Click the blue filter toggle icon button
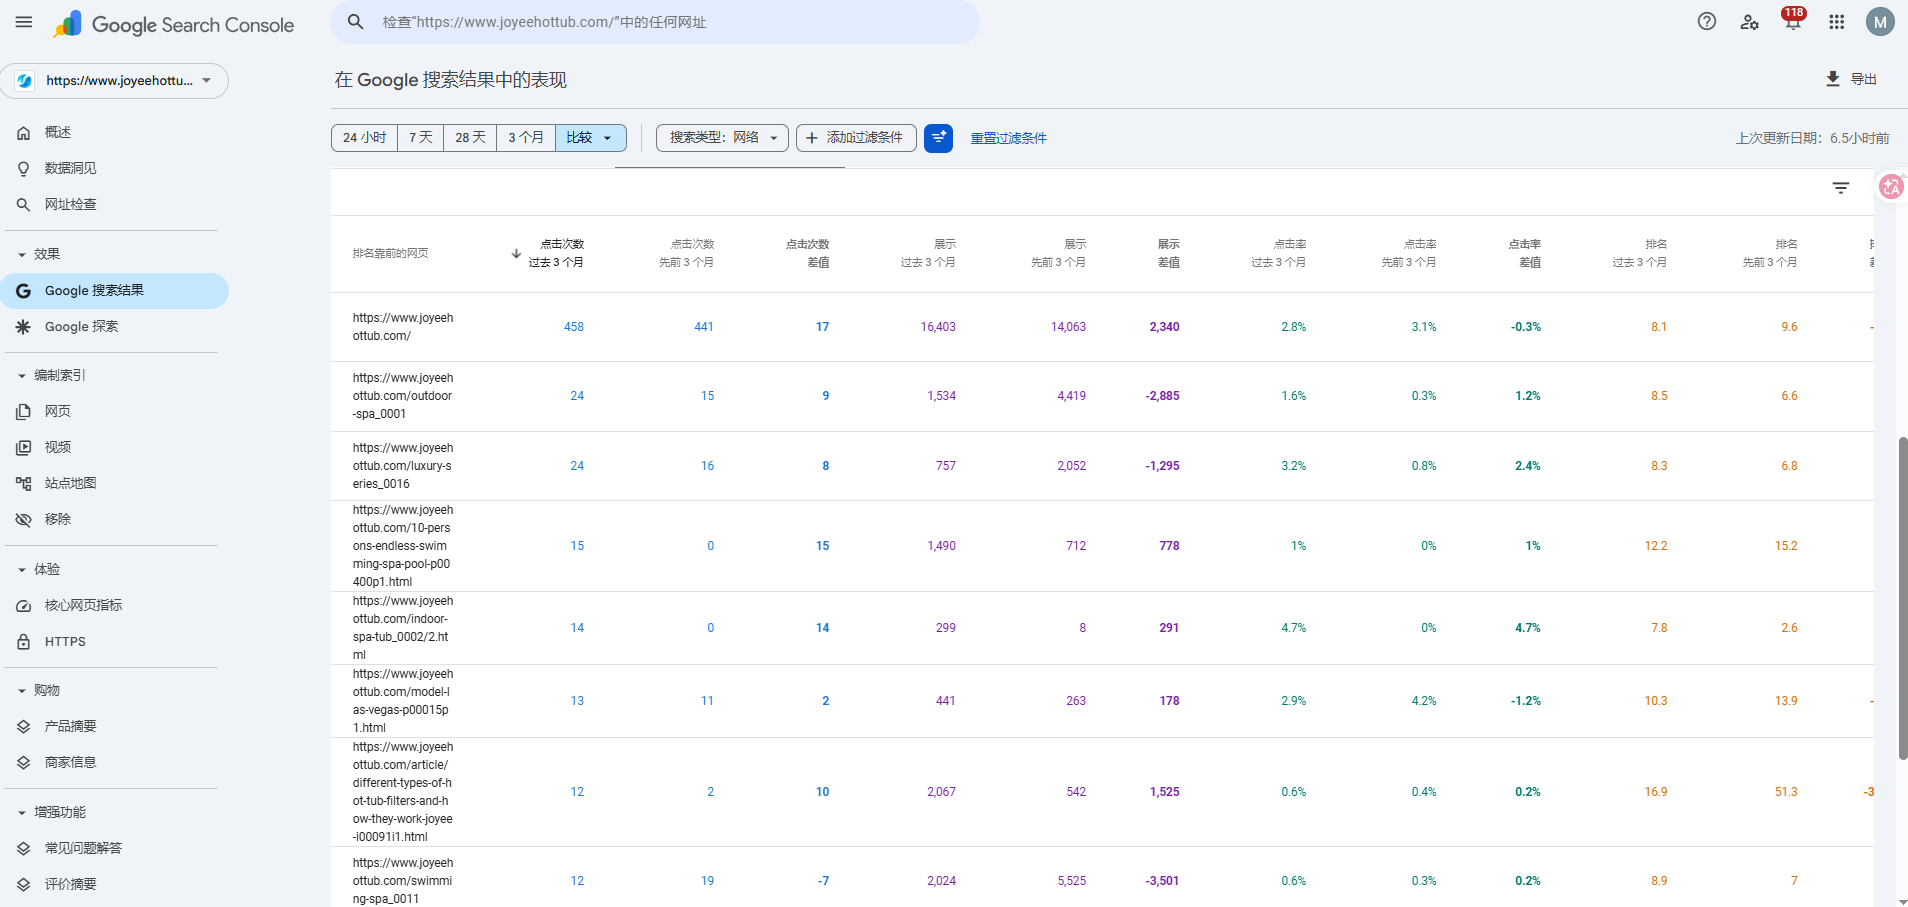 938,138
